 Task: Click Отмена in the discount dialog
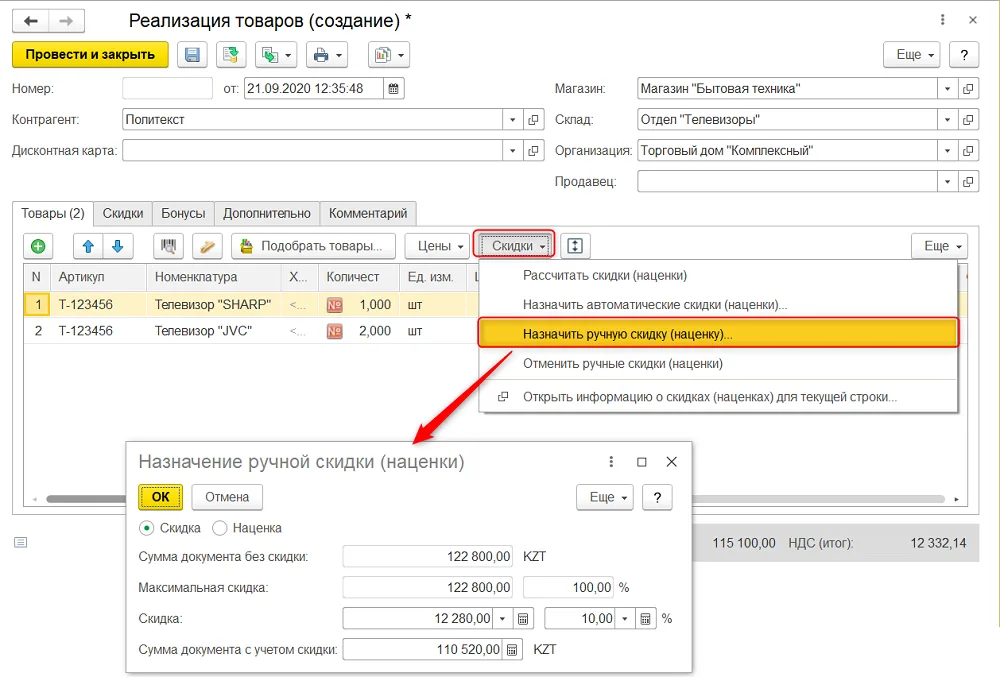pyautogui.click(x=227, y=497)
